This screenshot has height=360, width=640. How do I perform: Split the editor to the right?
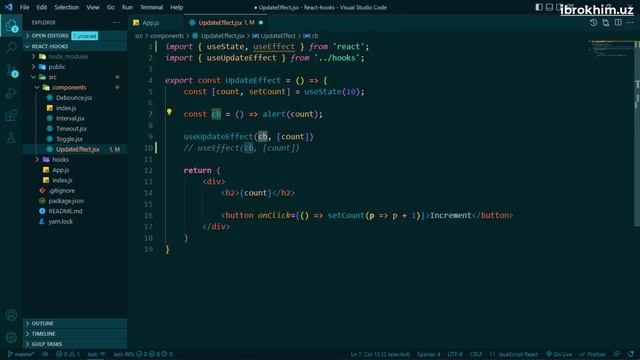(618, 23)
